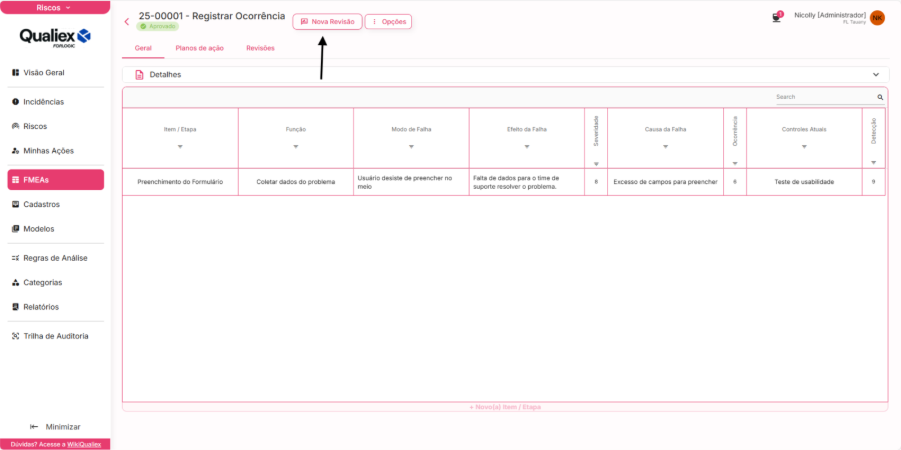The height and width of the screenshot is (450, 901).
Task: Open filter arrow under Modo de Falha column
Action: (411, 147)
